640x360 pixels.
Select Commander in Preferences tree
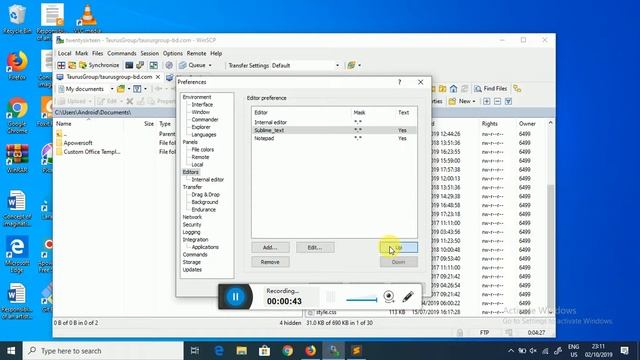205,119
